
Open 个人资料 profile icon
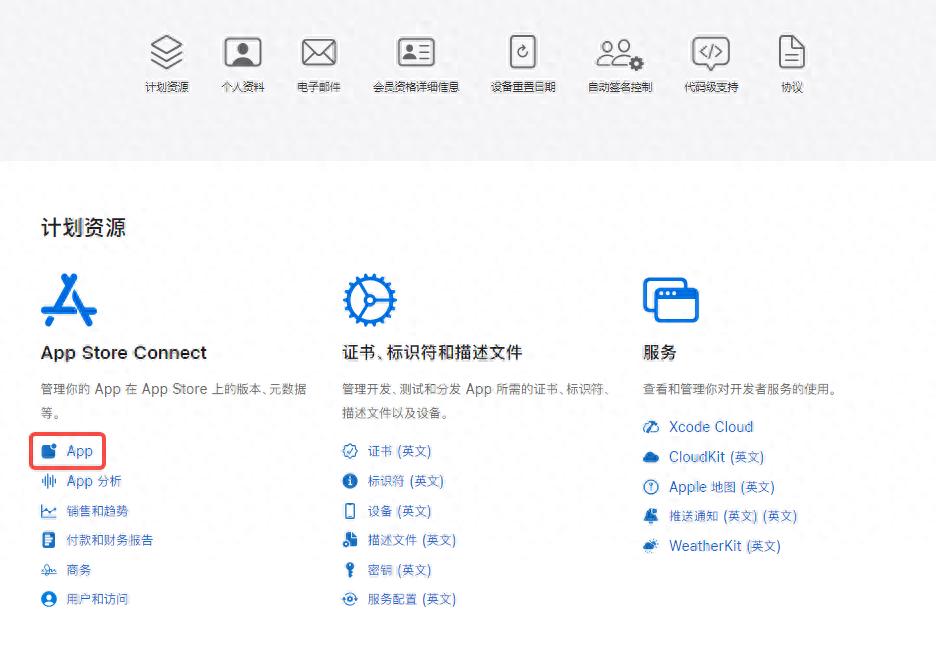[242, 52]
